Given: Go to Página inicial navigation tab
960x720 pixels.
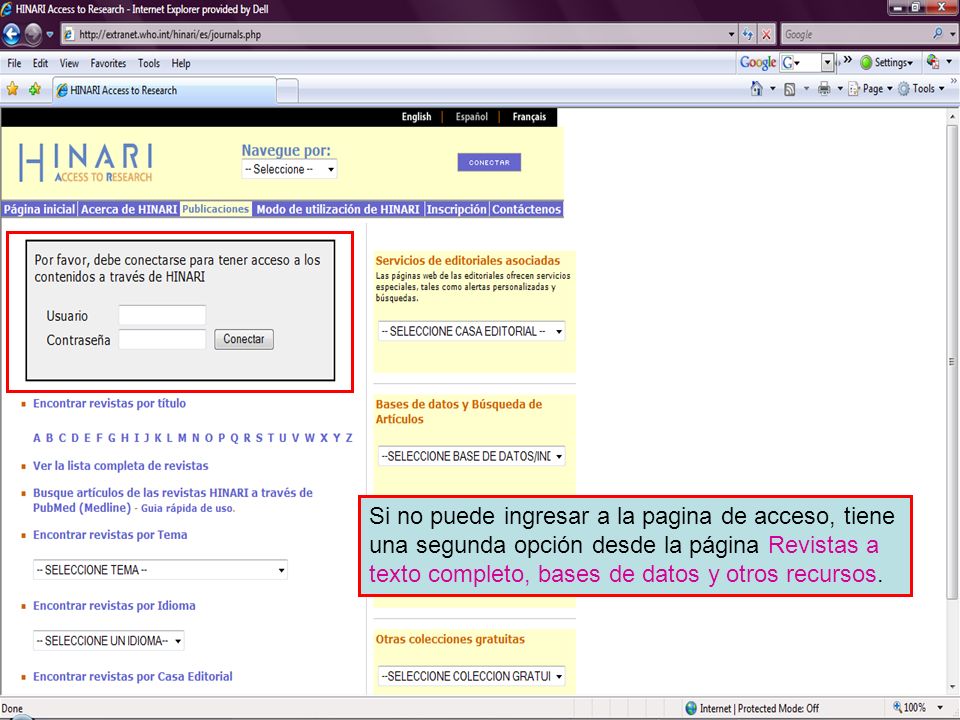Looking at the screenshot, I should [40, 209].
